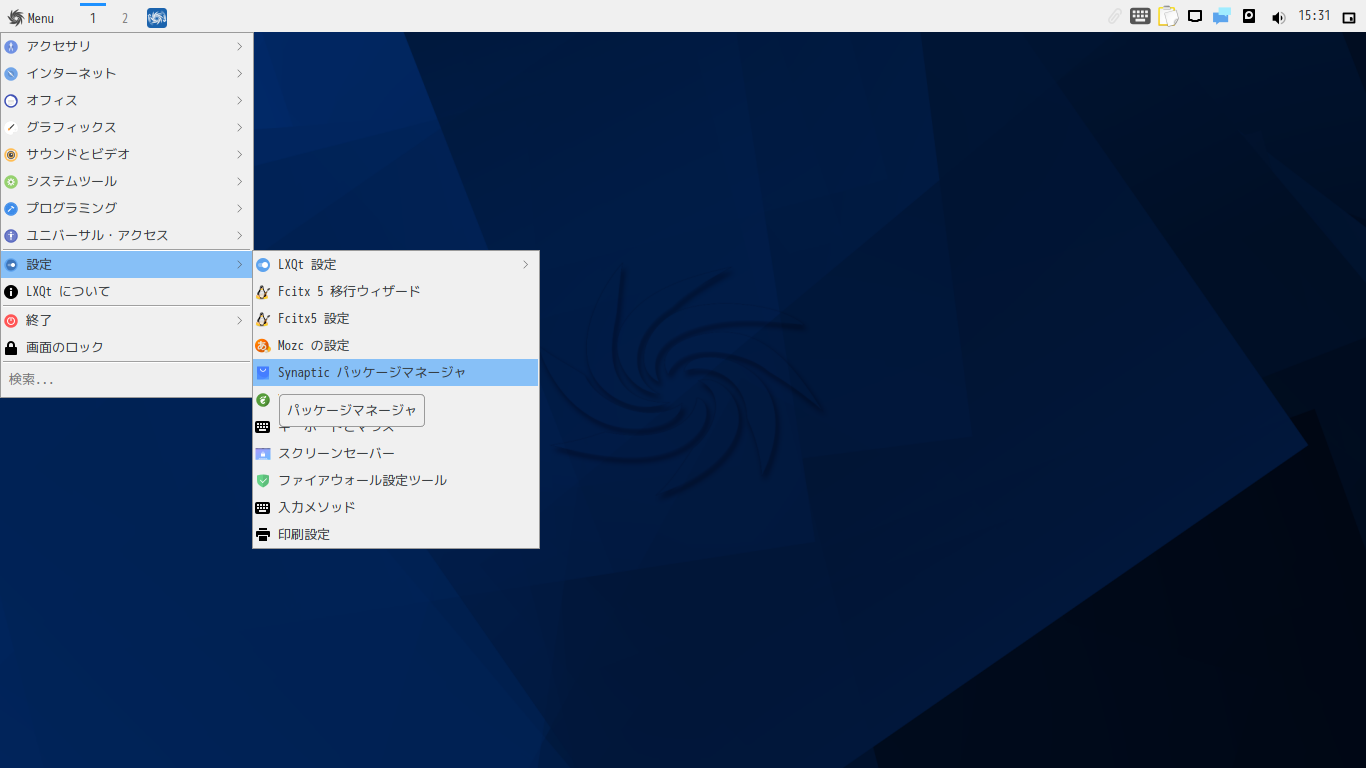Open the LXQt Menu button
The width and height of the screenshot is (1366, 768).
coord(31,18)
